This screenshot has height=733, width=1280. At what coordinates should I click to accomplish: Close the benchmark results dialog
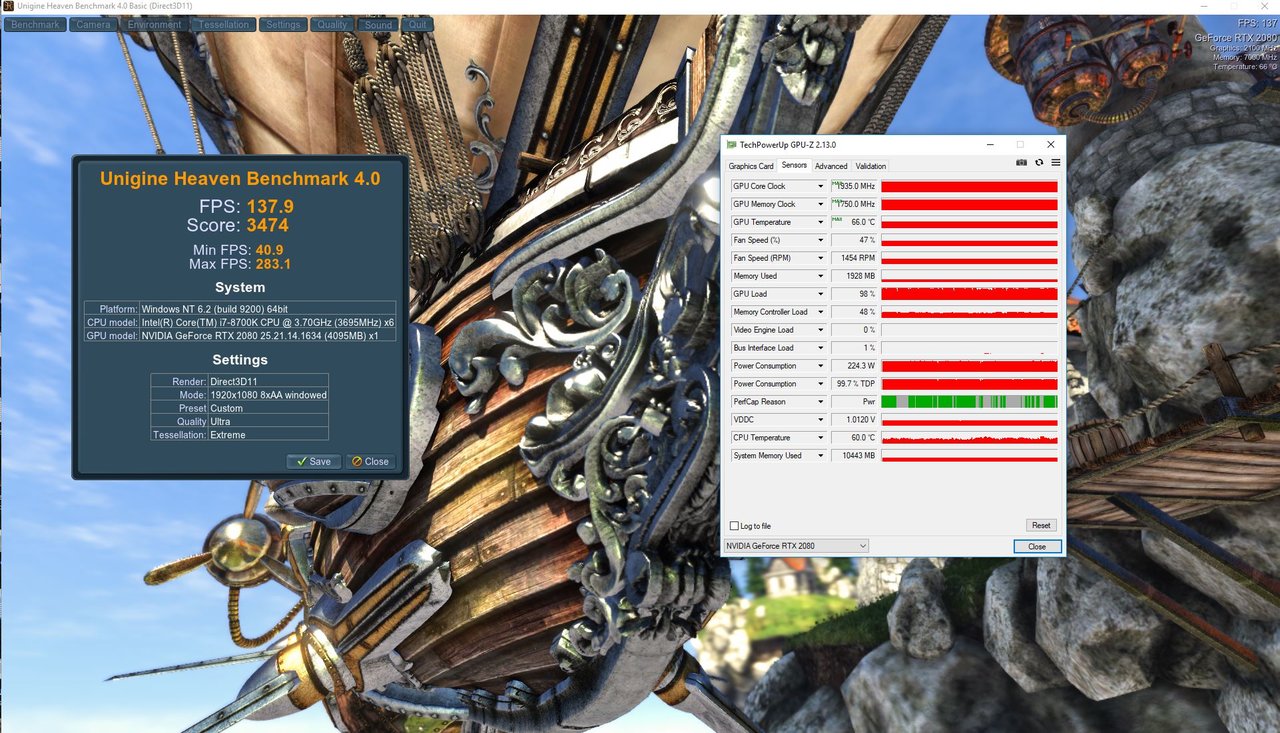coord(370,462)
